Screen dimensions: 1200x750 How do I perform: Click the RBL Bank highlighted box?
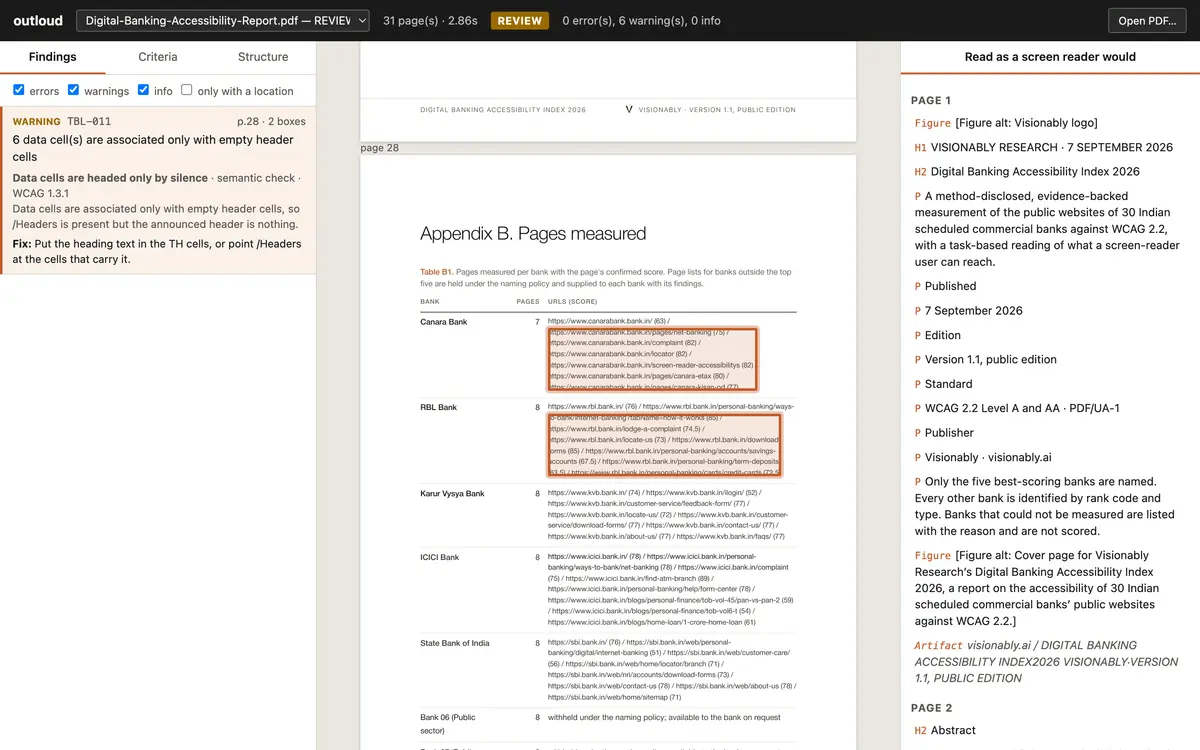pyautogui.click(x=664, y=445)
